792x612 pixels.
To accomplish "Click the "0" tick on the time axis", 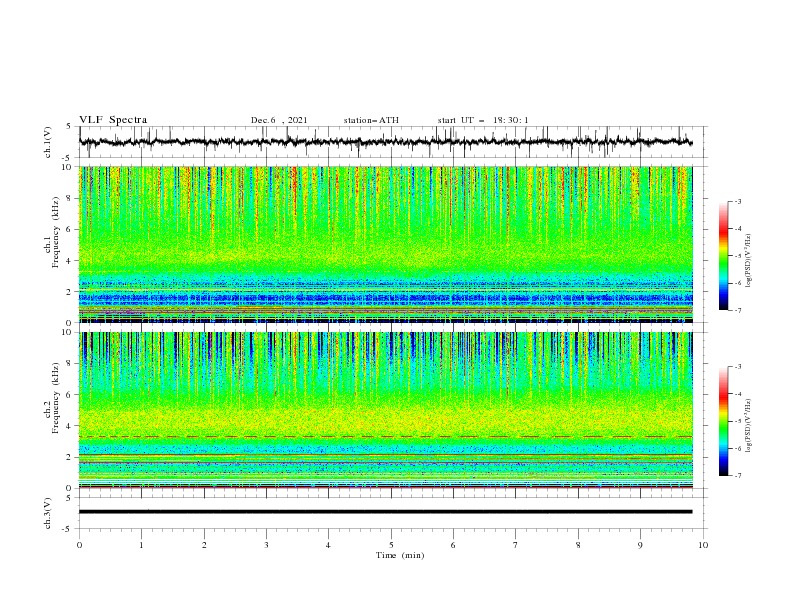I will 79,545.
